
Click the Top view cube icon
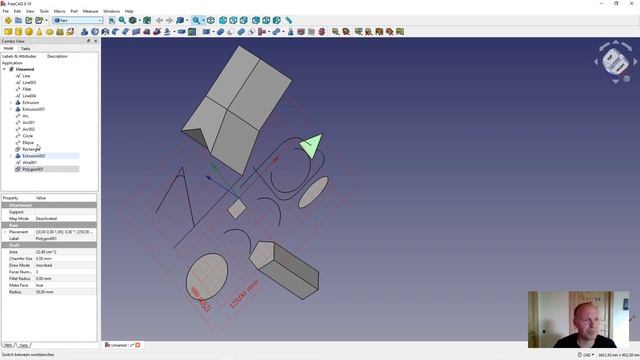[233, 20]
